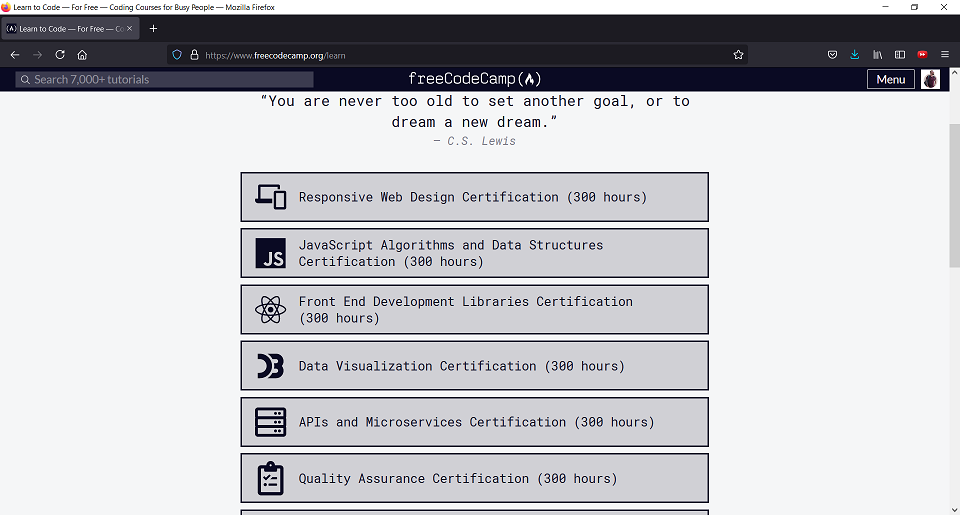The image size is (960, 515).
Task: Click the clipboard checklist icon
Action: (271, 478)
